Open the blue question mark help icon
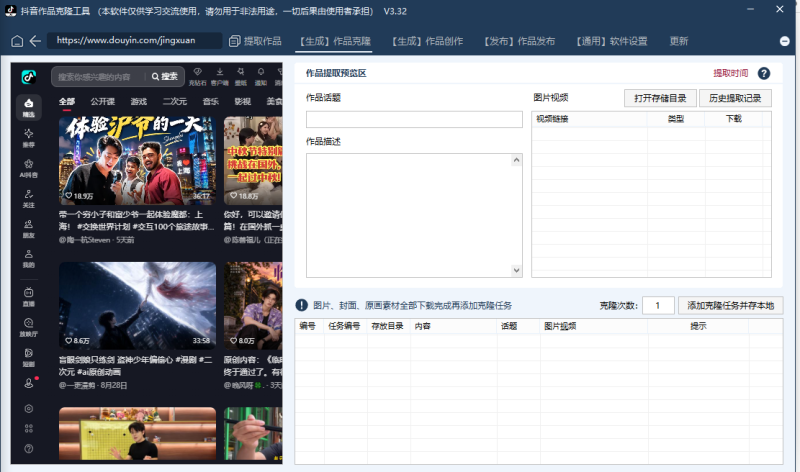This screenshot has width=800, height=472. (764, 73)
